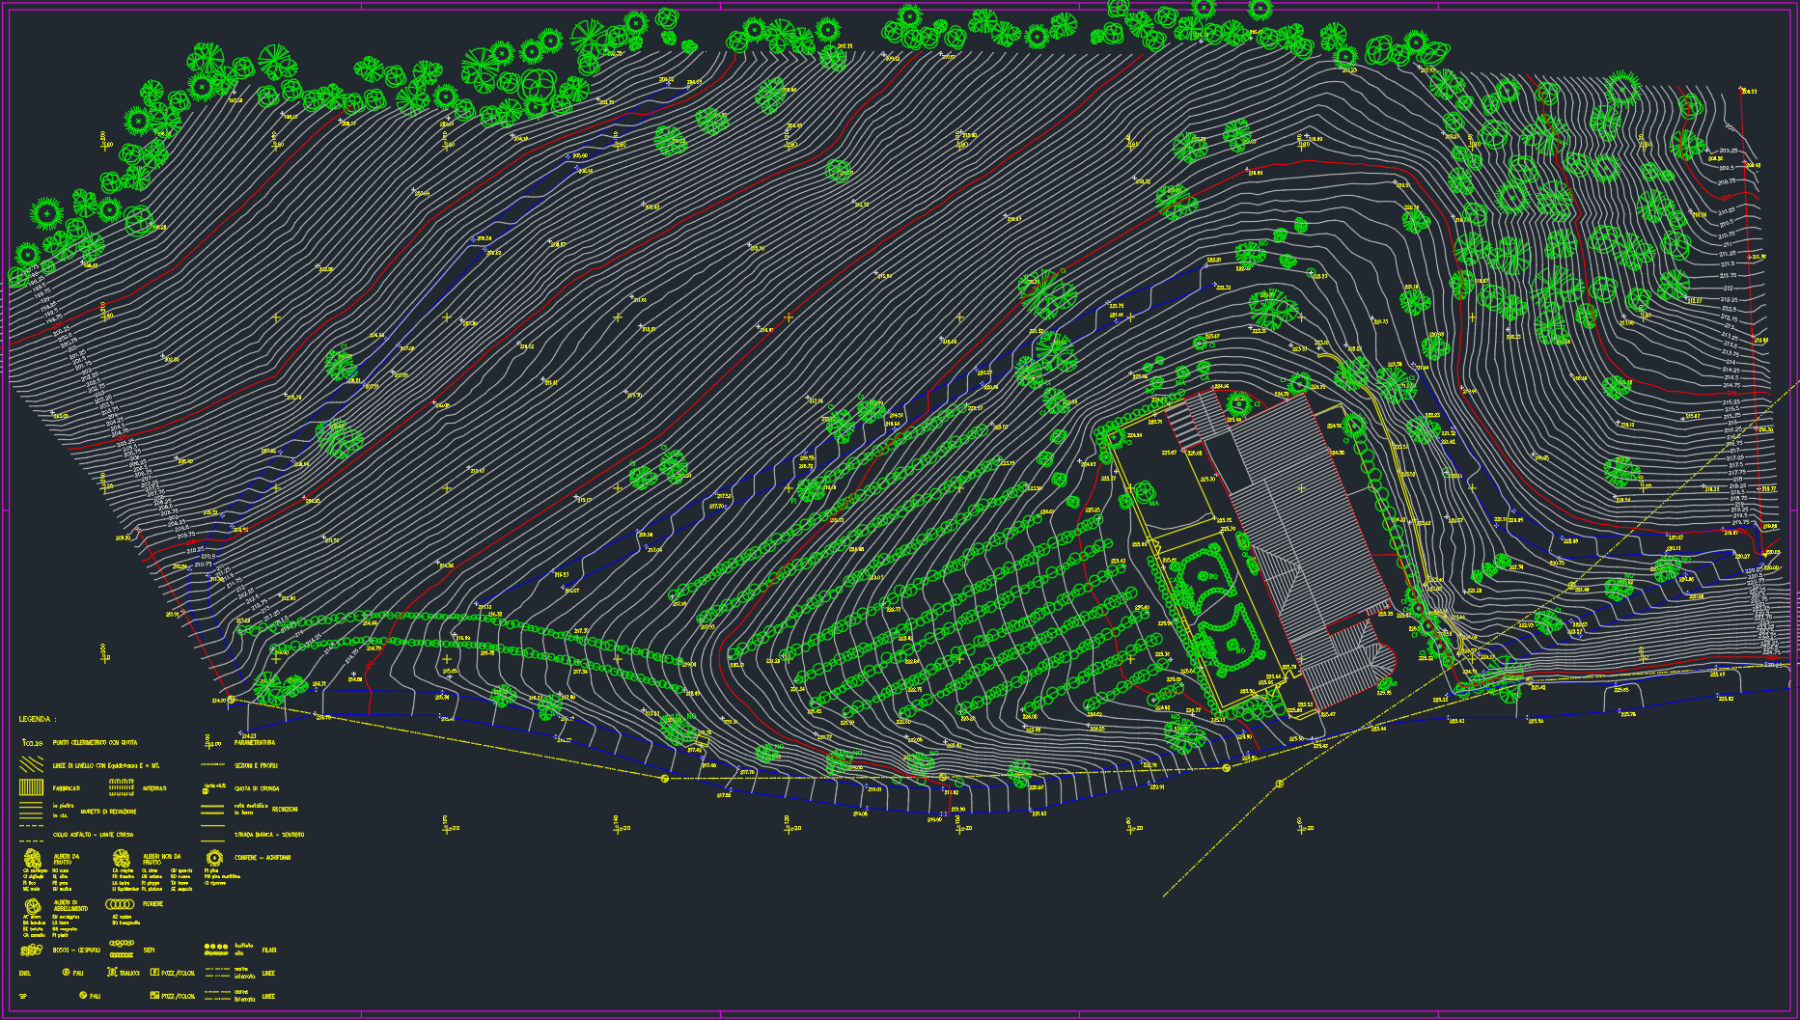Click the hatched FABBRICATI symbol in legend
This screenshot has height=1020, width=1800.
[x=31, y=787]
